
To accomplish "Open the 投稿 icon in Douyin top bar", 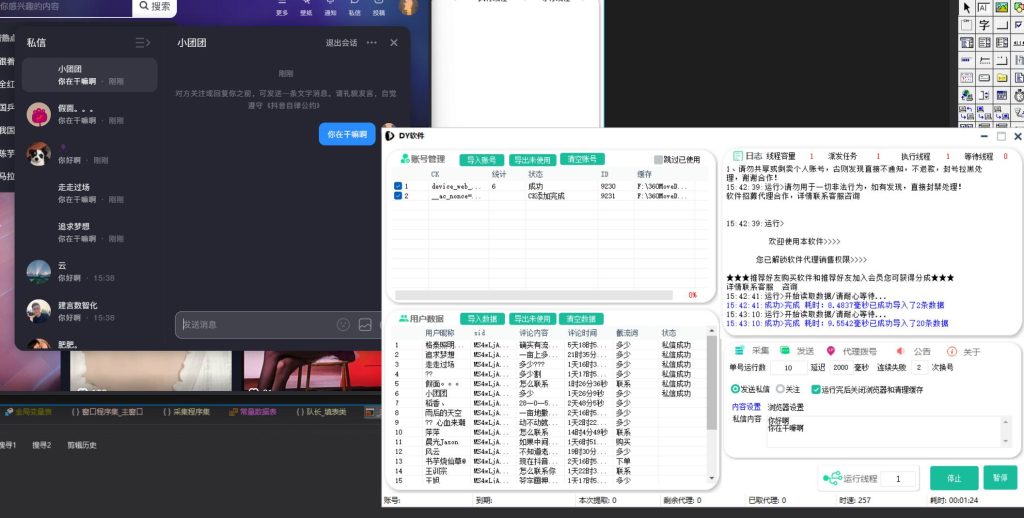I will pyautogui.click(x=379, y=7).
